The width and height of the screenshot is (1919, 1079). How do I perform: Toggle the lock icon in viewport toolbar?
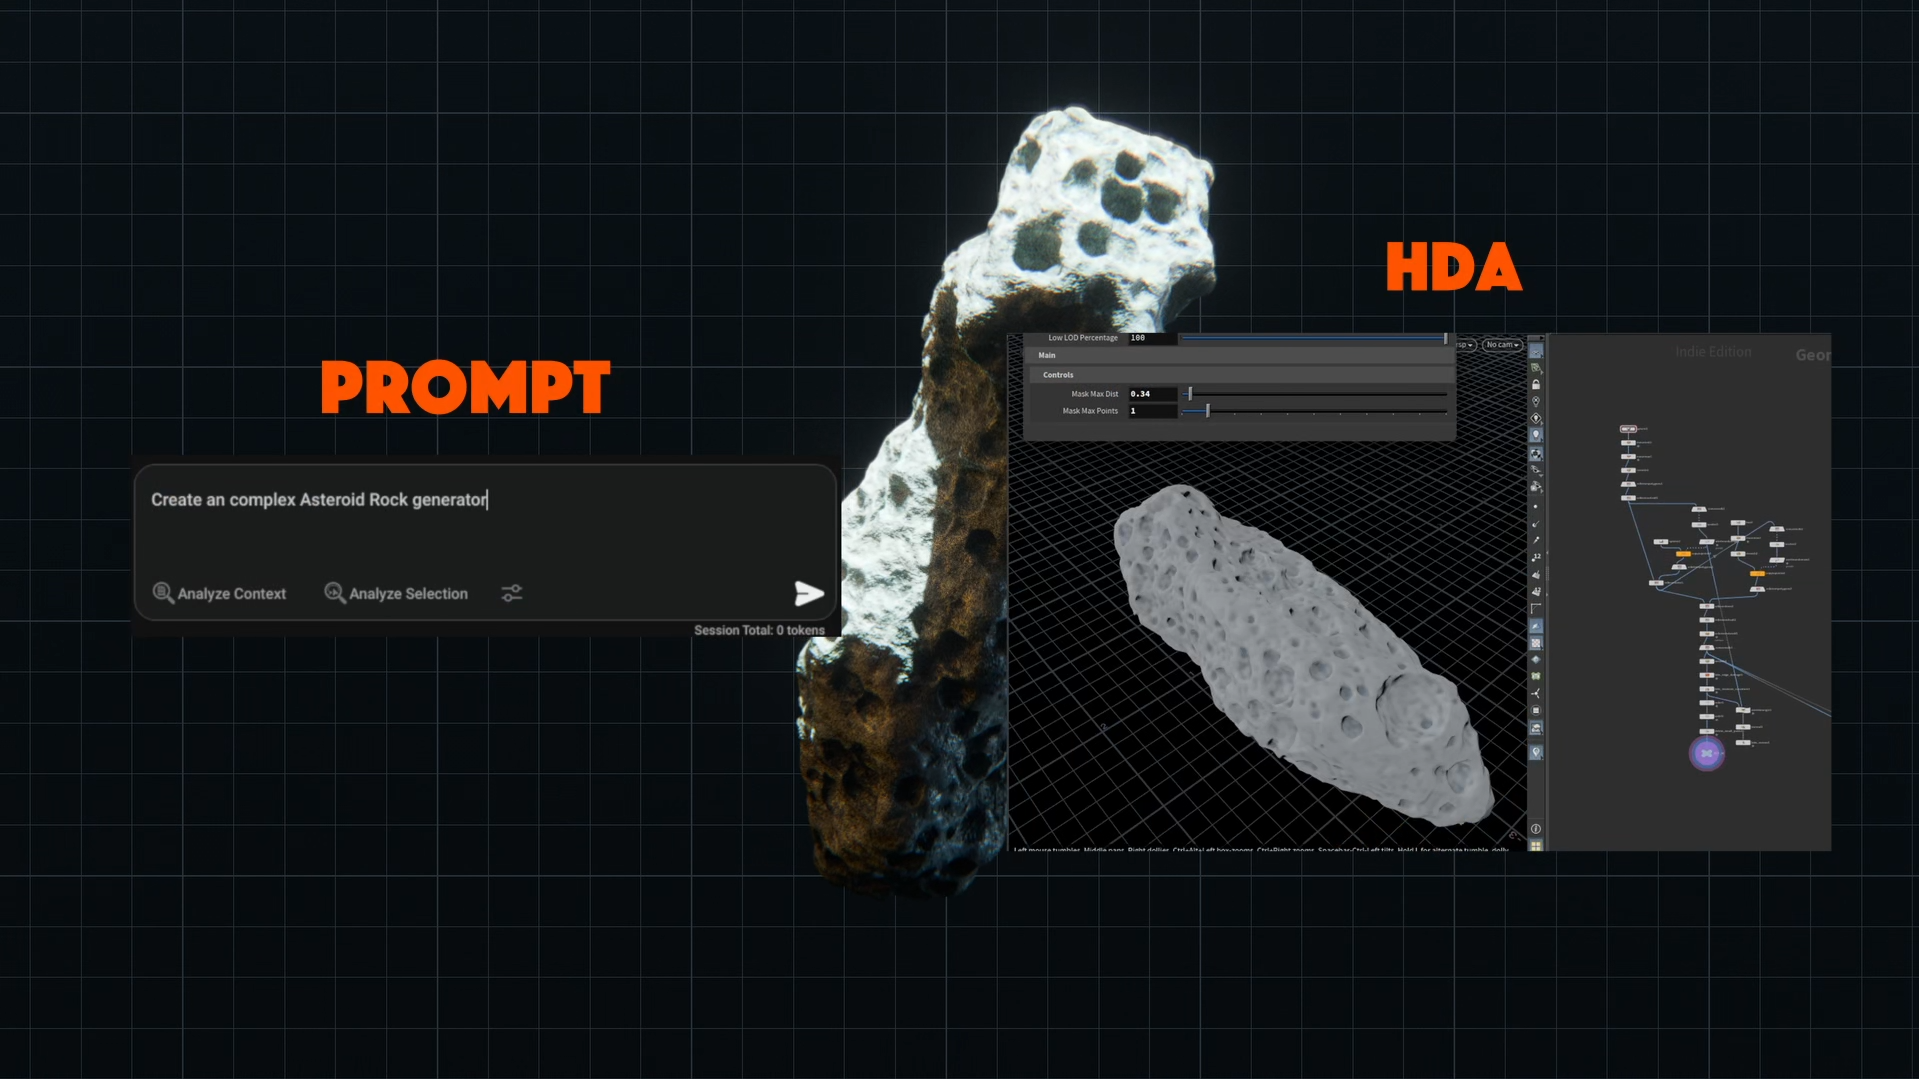point(1536,385)
